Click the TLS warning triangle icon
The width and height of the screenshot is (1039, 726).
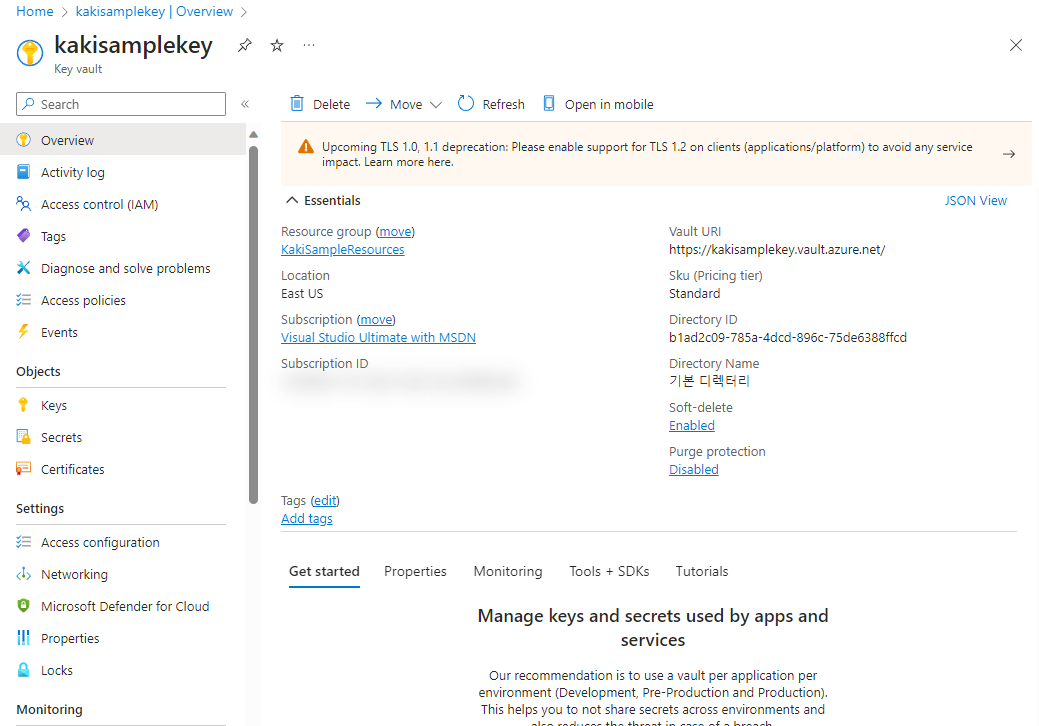[x=305, y=146]
